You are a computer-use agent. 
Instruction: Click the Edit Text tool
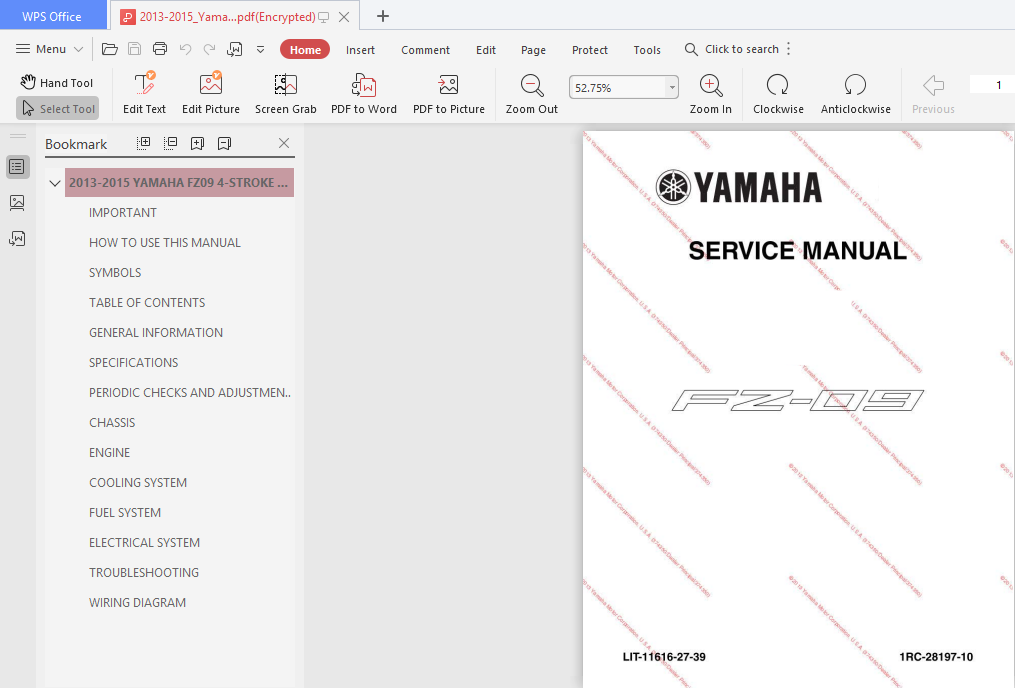click(144, 94)
